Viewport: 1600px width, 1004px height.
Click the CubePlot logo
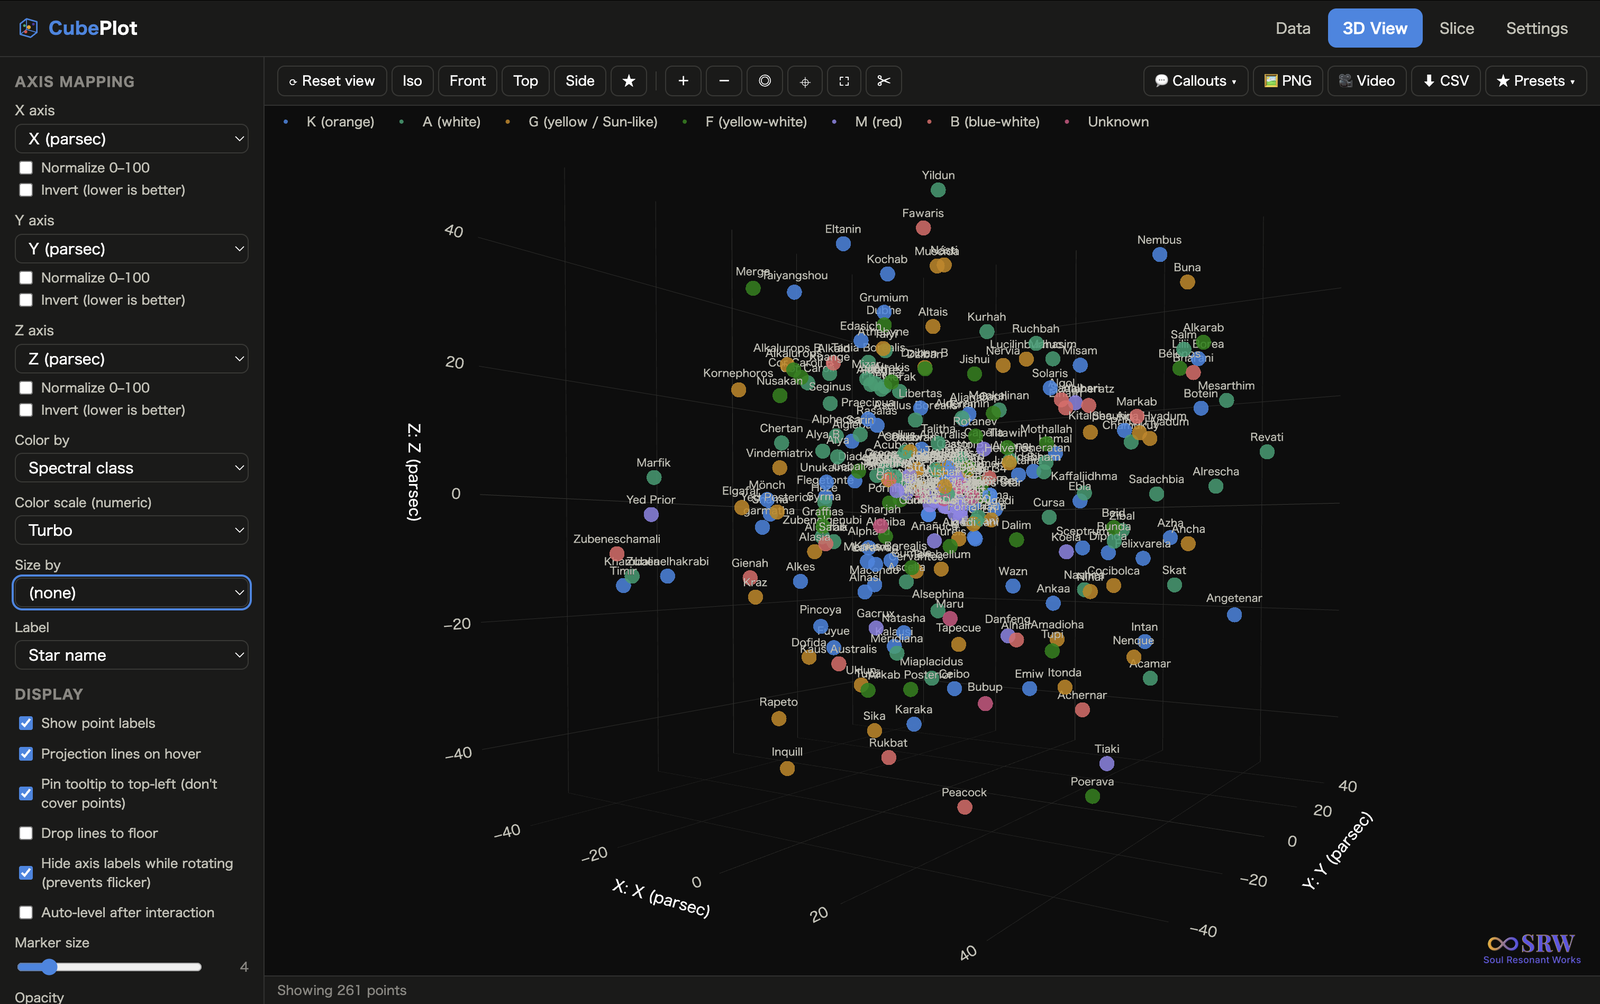tap(78, 28)
